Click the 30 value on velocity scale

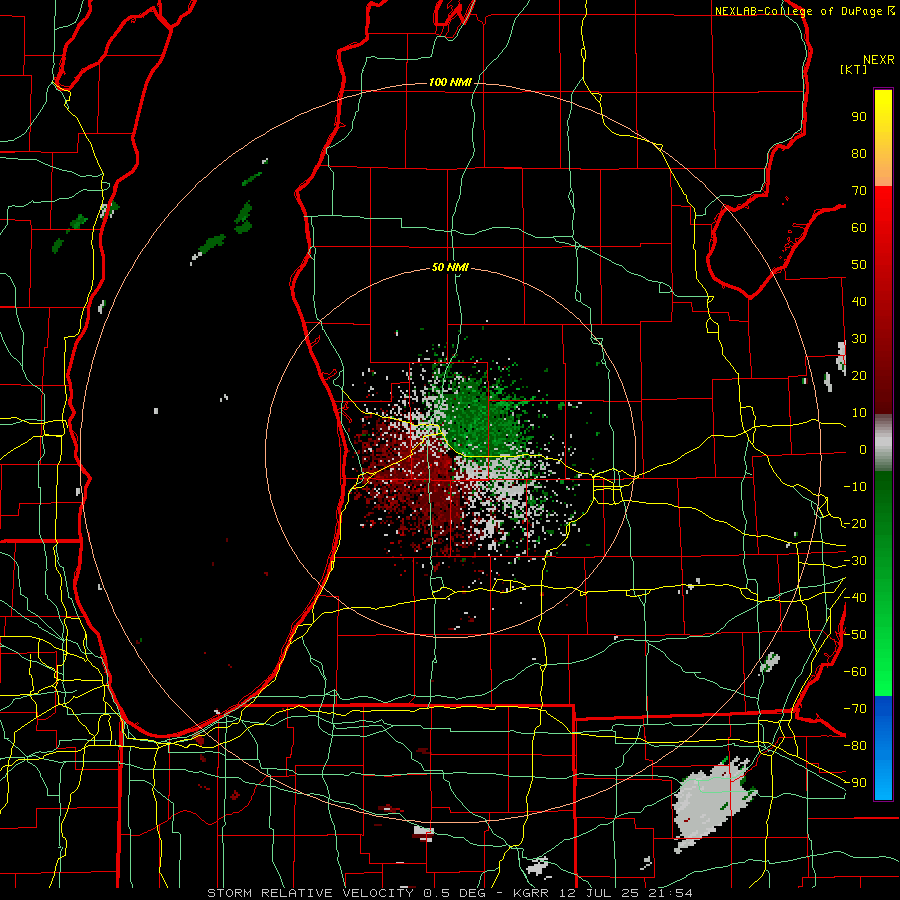[859, 339]
